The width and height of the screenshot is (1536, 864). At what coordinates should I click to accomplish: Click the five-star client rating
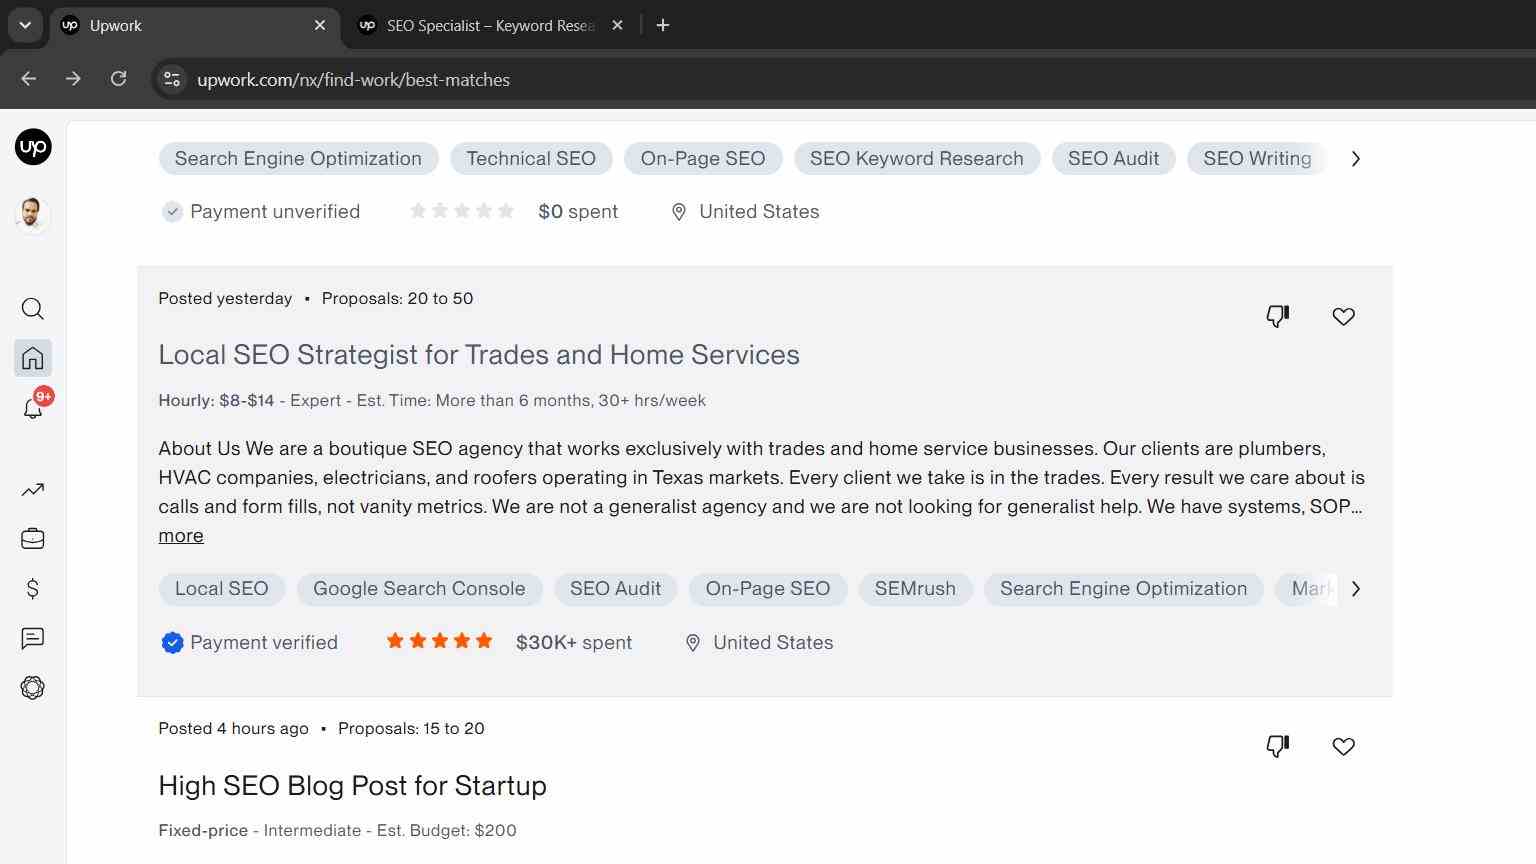(x=440, y=642)
